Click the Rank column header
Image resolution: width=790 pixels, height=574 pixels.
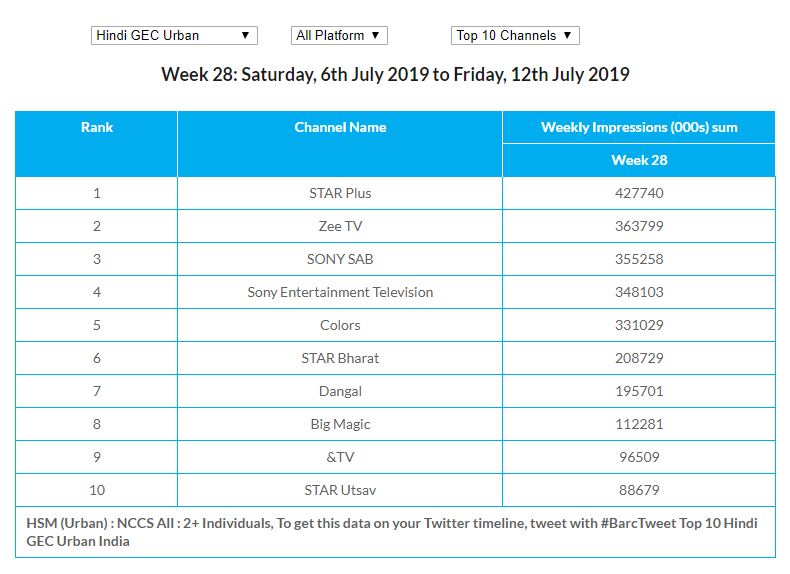coord(97,127)
